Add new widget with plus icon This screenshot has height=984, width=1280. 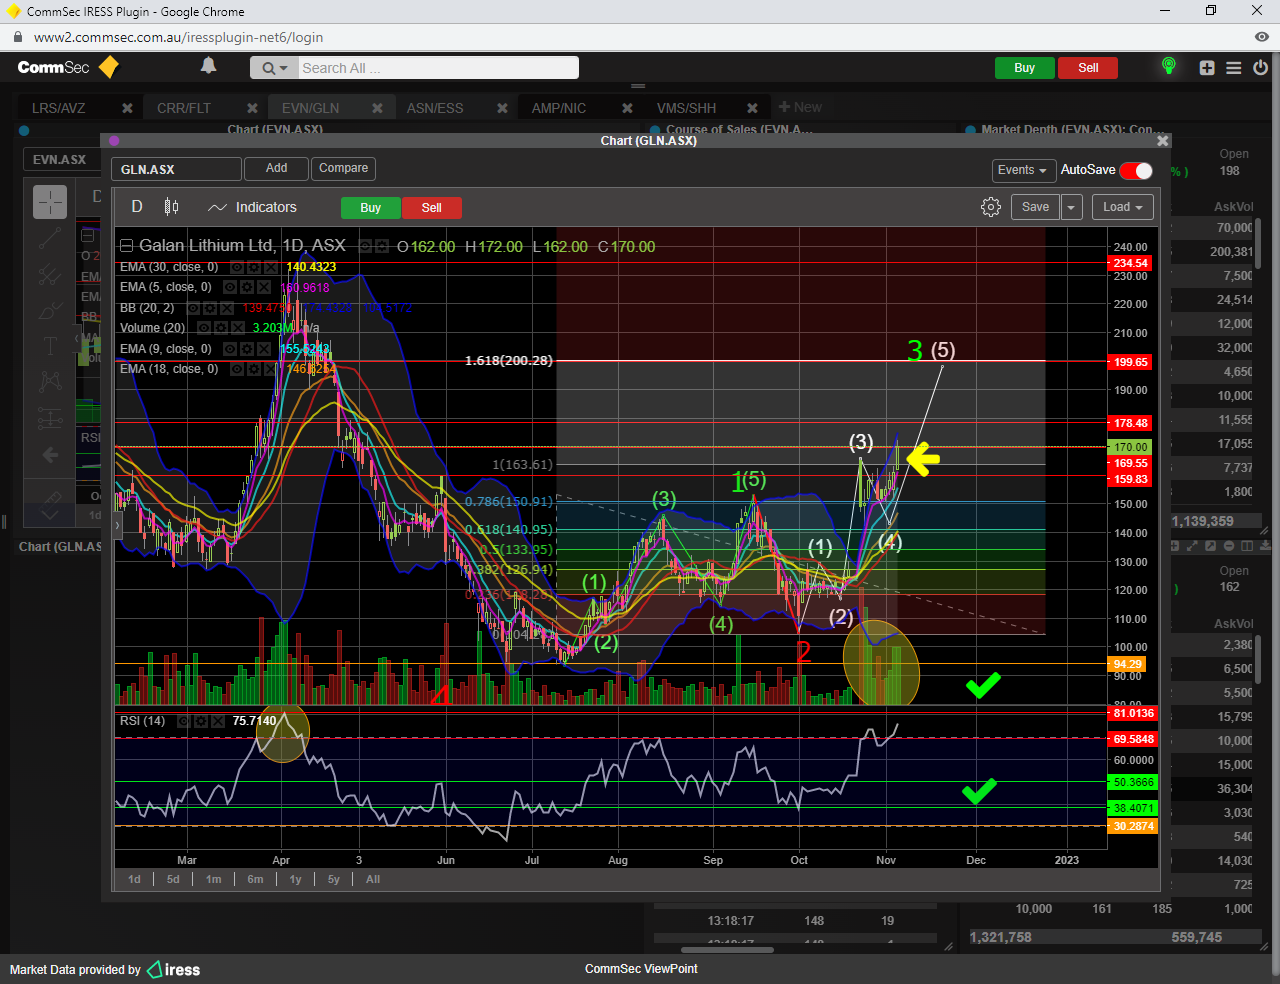click(x=1207, y=68)
